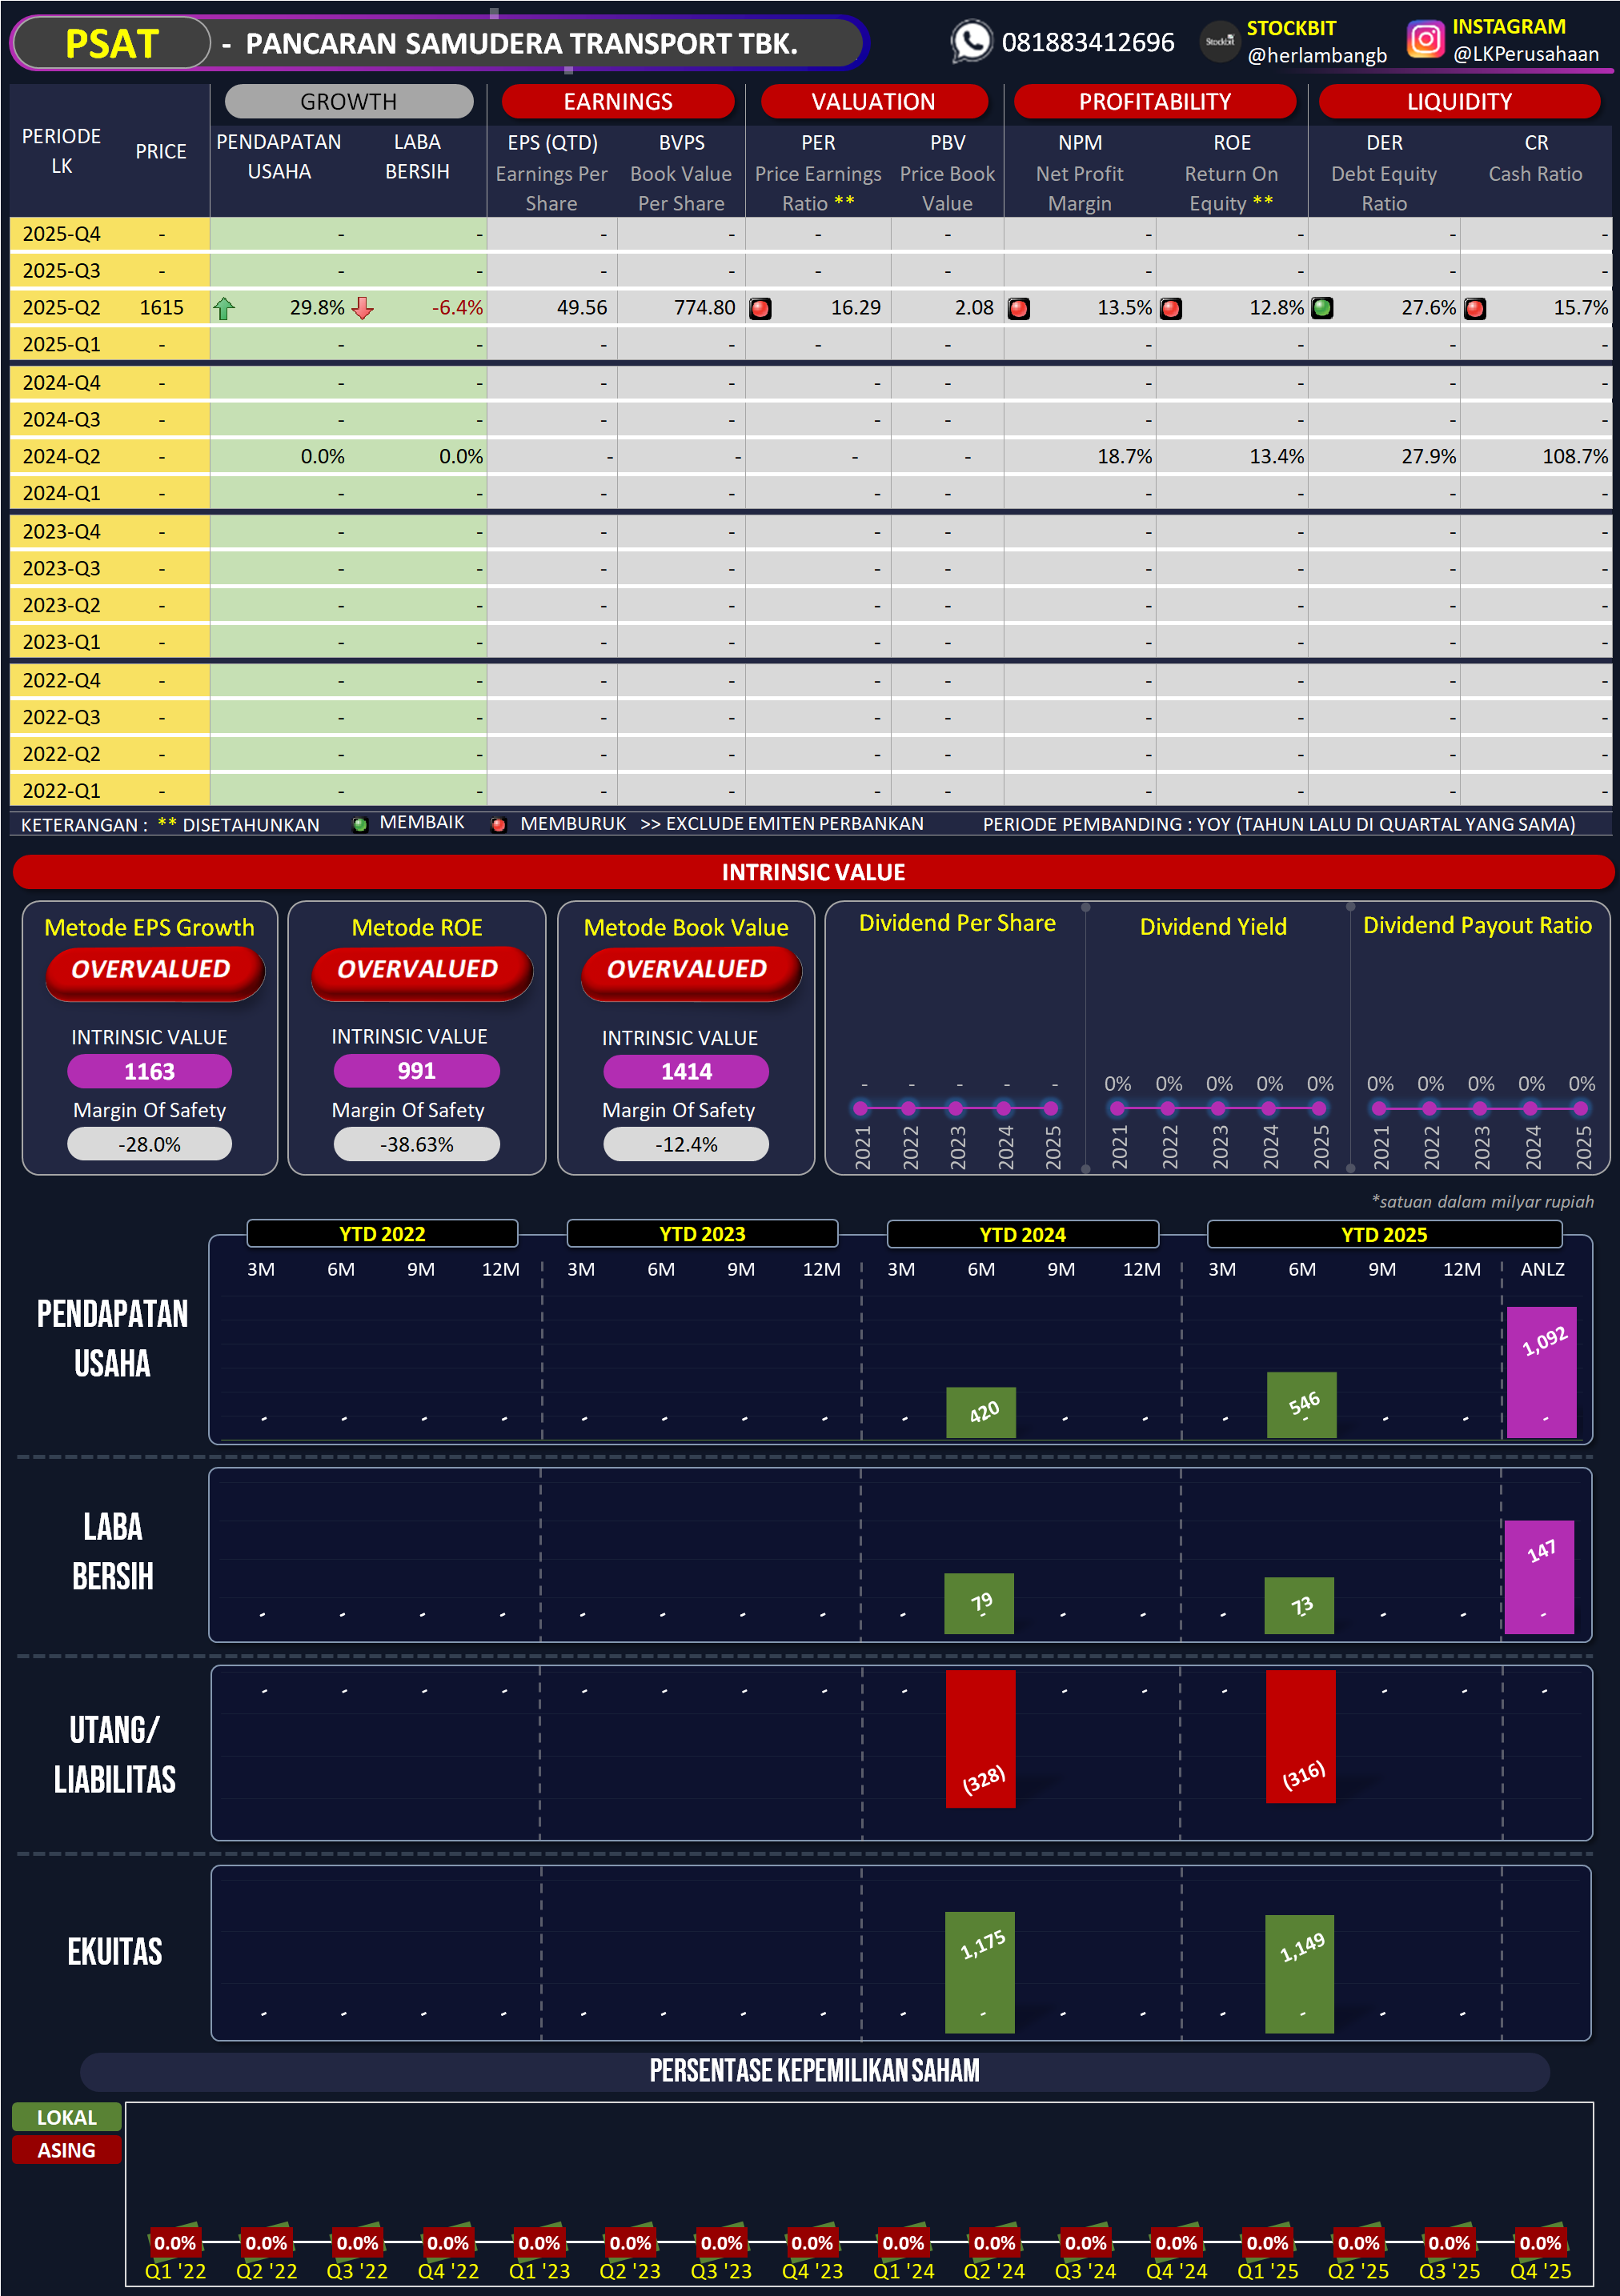
Task: Click the @herlambangb Stockbit handle
Action: (1317, 56)
